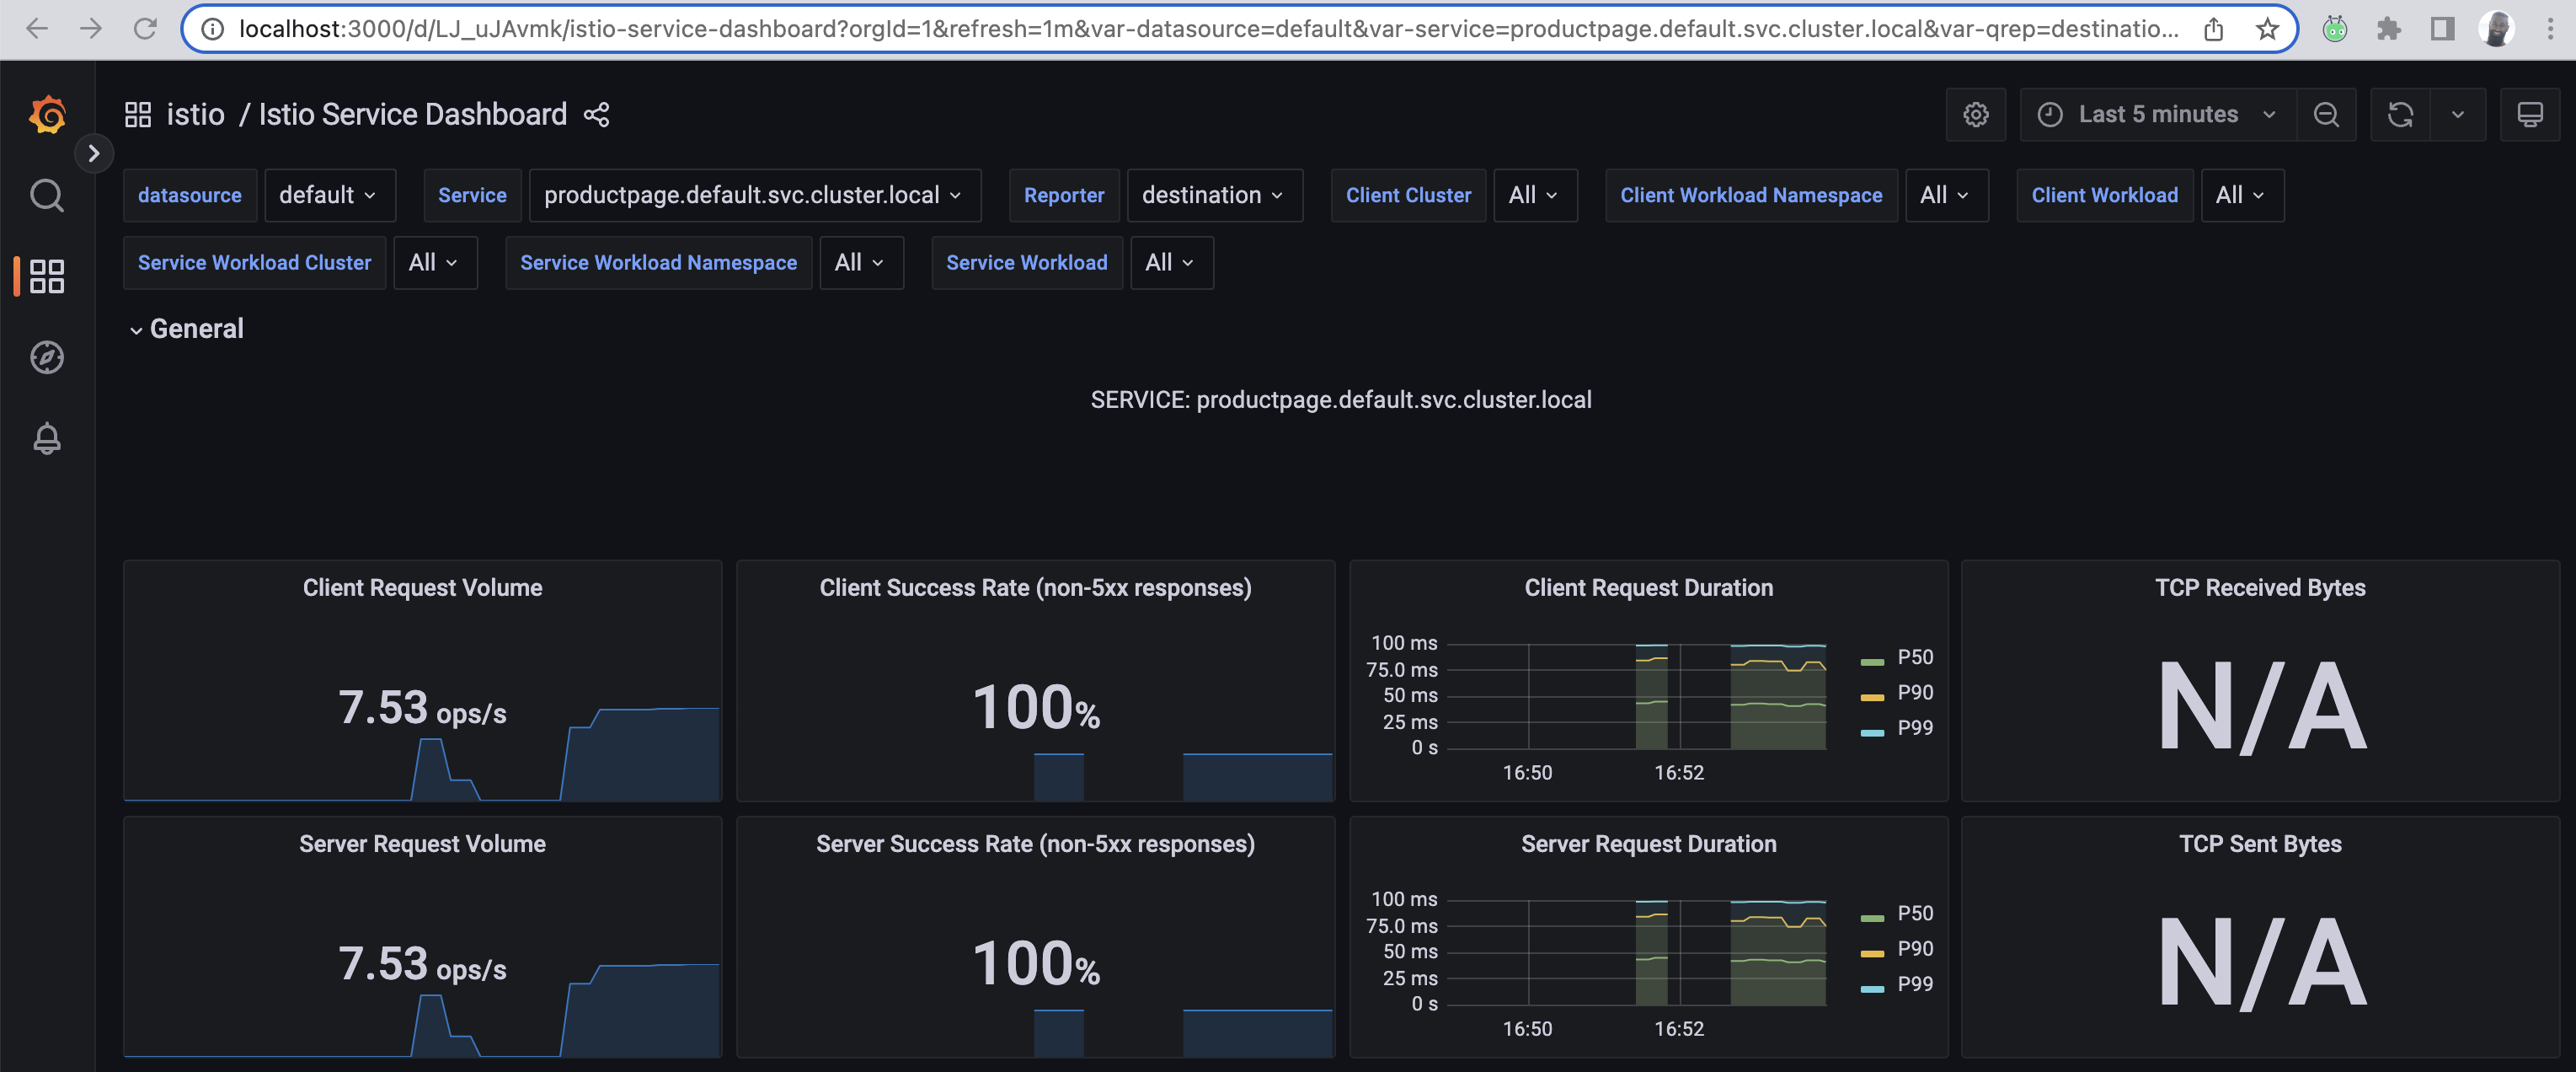Expand the datasource dropdown selector
Viewport: 2576px width, 1072px height.
pos(327,196)
